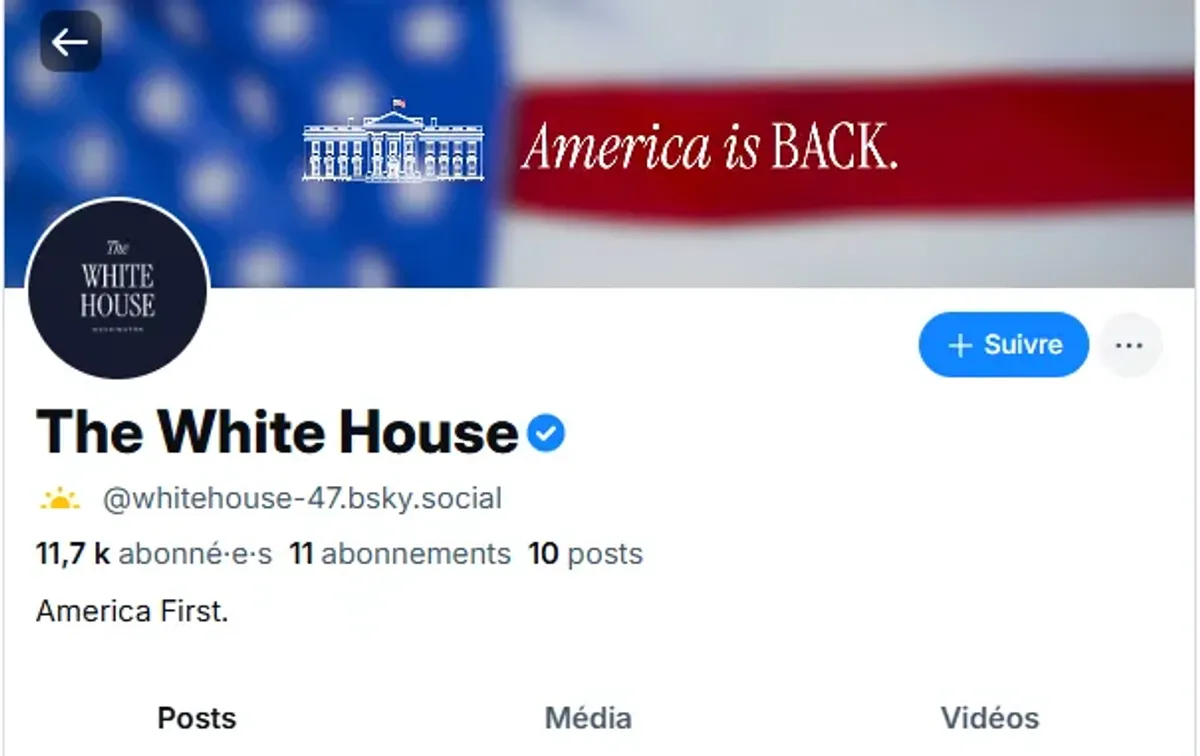Switch to the Posts tab
Screen dimensions: 1200x756
[x=197, y=718]
